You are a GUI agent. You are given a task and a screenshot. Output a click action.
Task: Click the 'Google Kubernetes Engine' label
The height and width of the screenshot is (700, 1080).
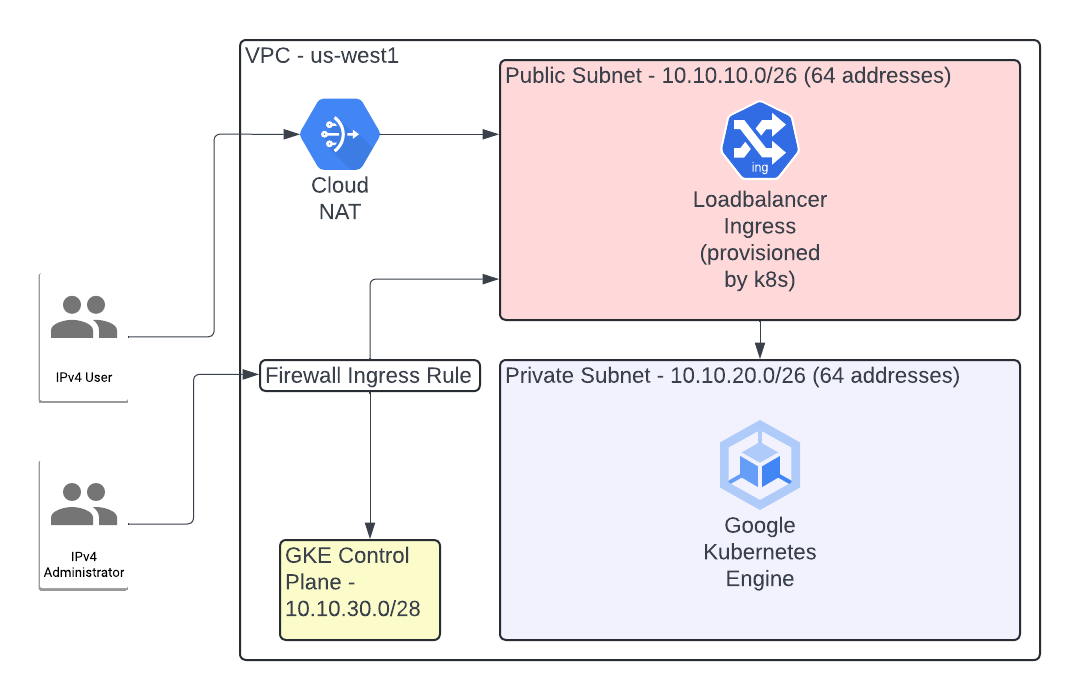(760, 552)
